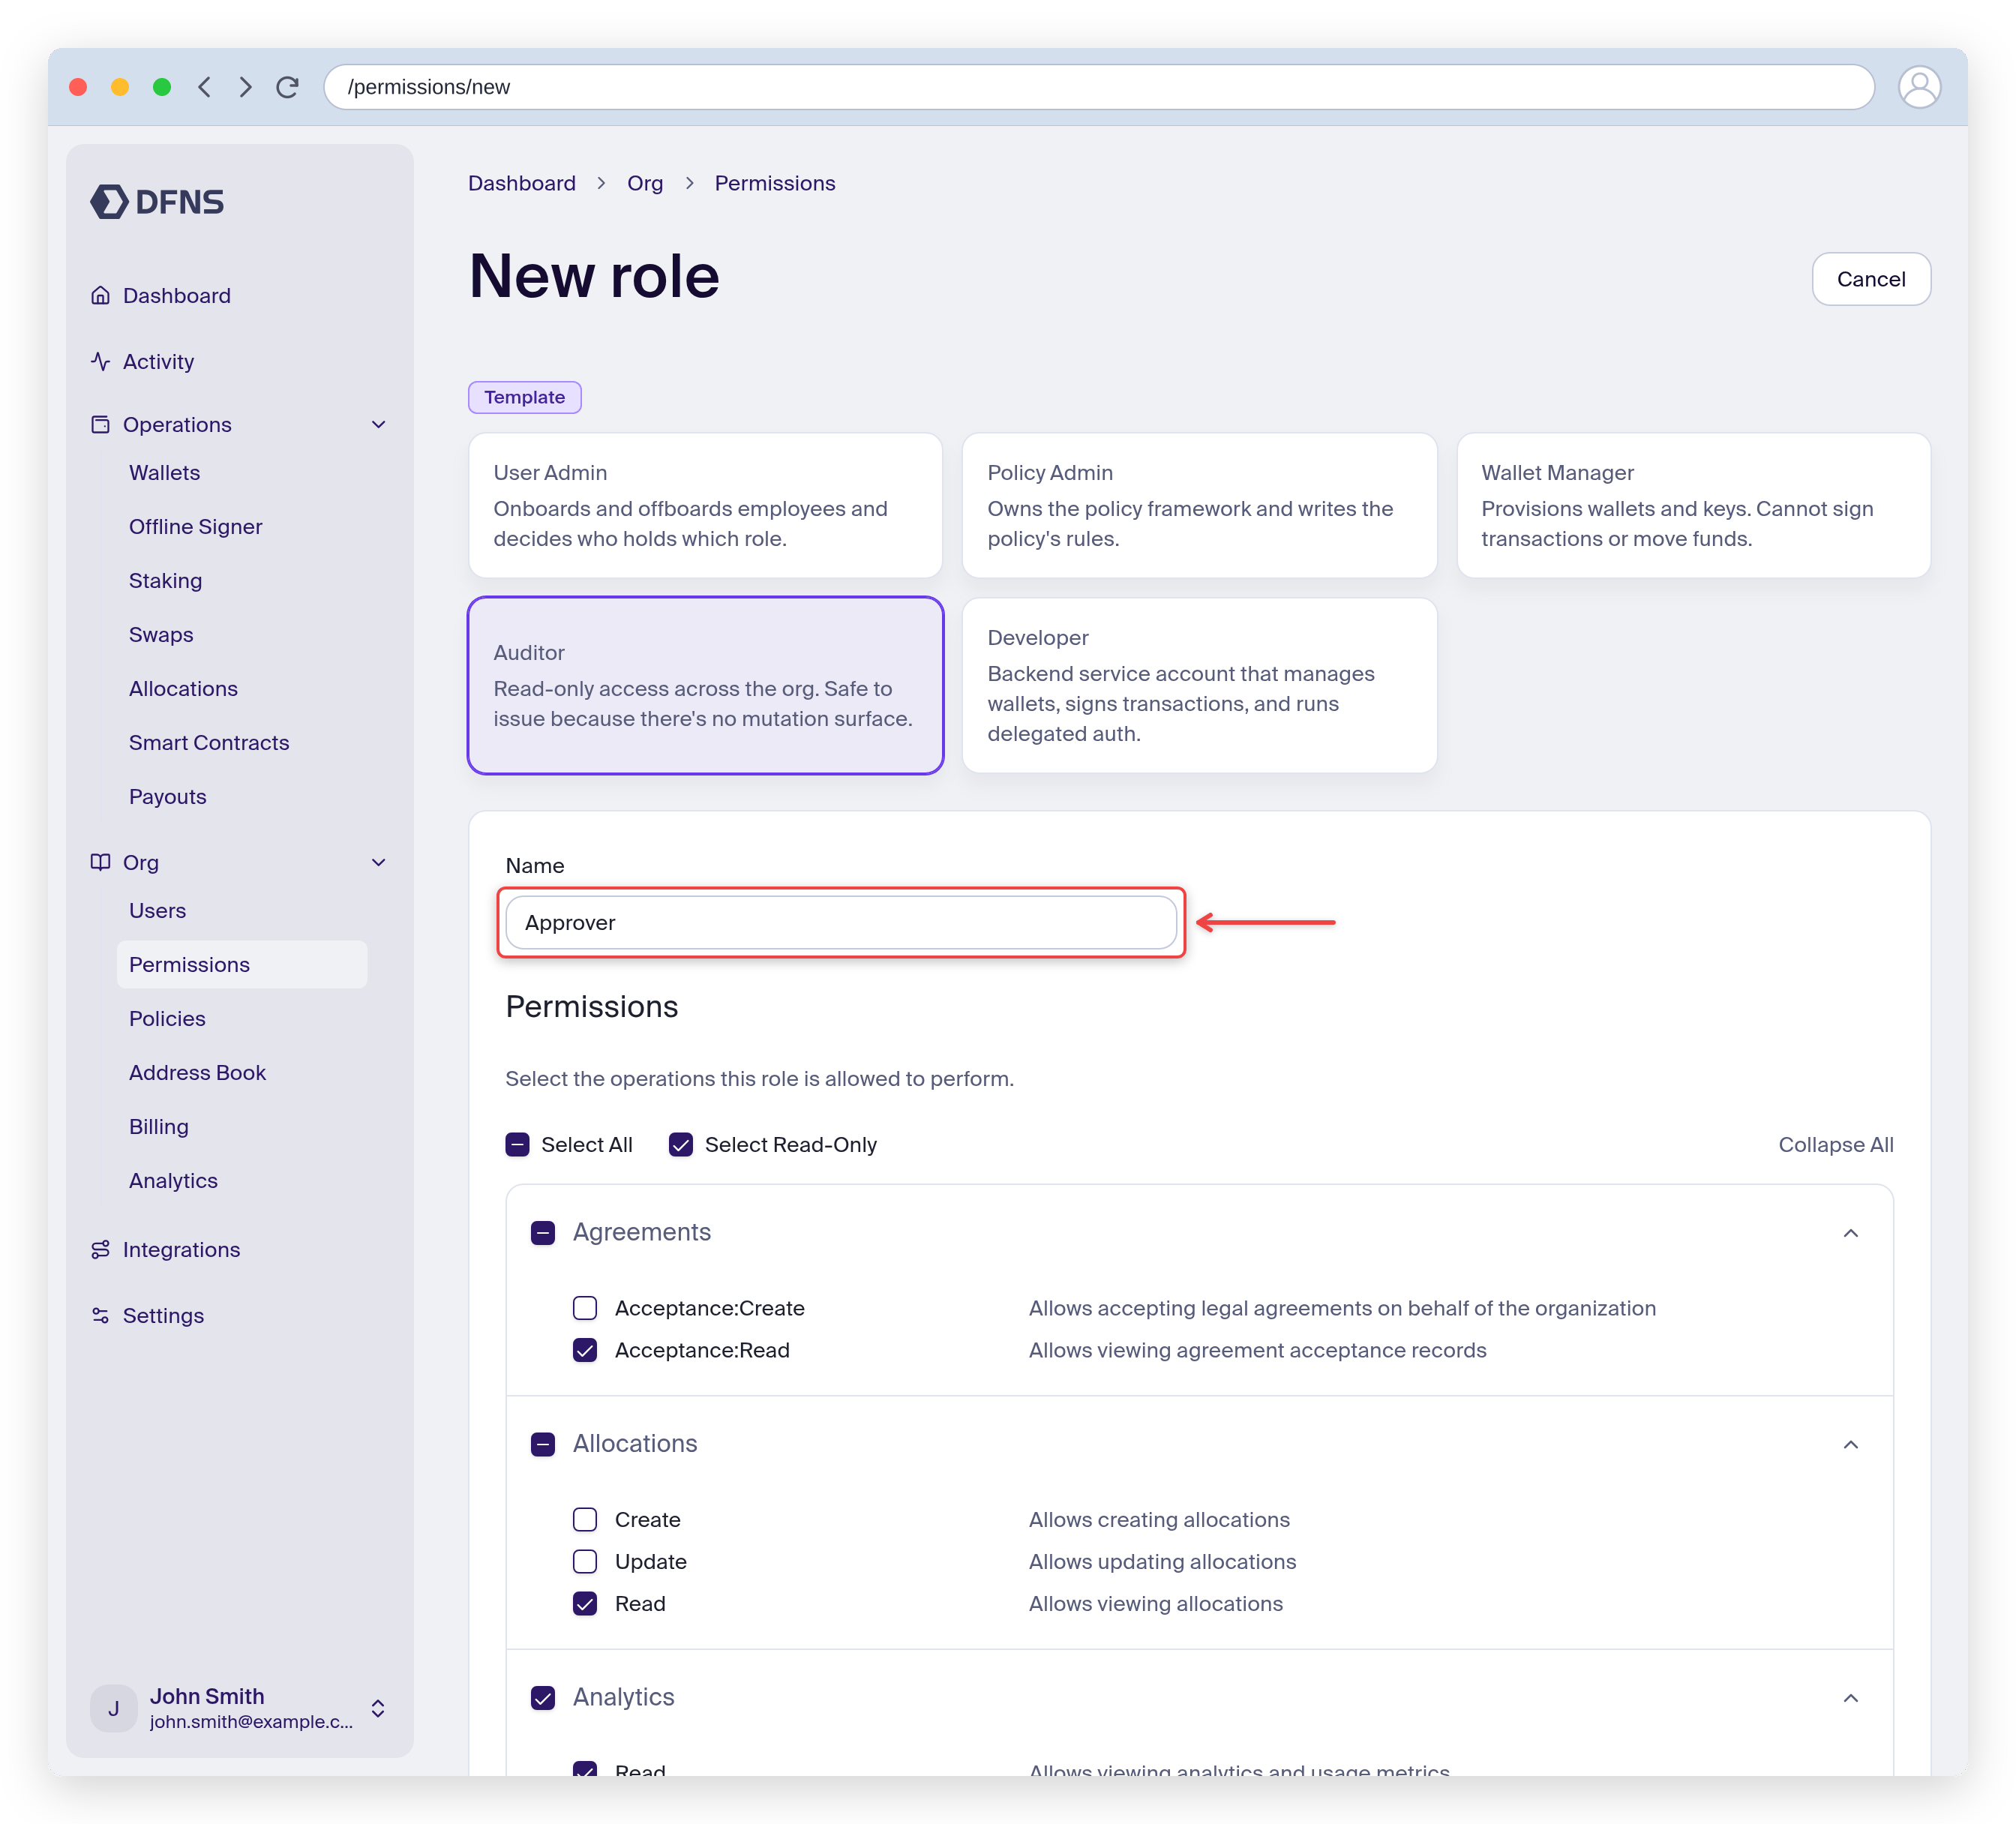Select the Auditor template card
The height and width of the screenshot is (1824, 2016).
(x=705, y=685)
